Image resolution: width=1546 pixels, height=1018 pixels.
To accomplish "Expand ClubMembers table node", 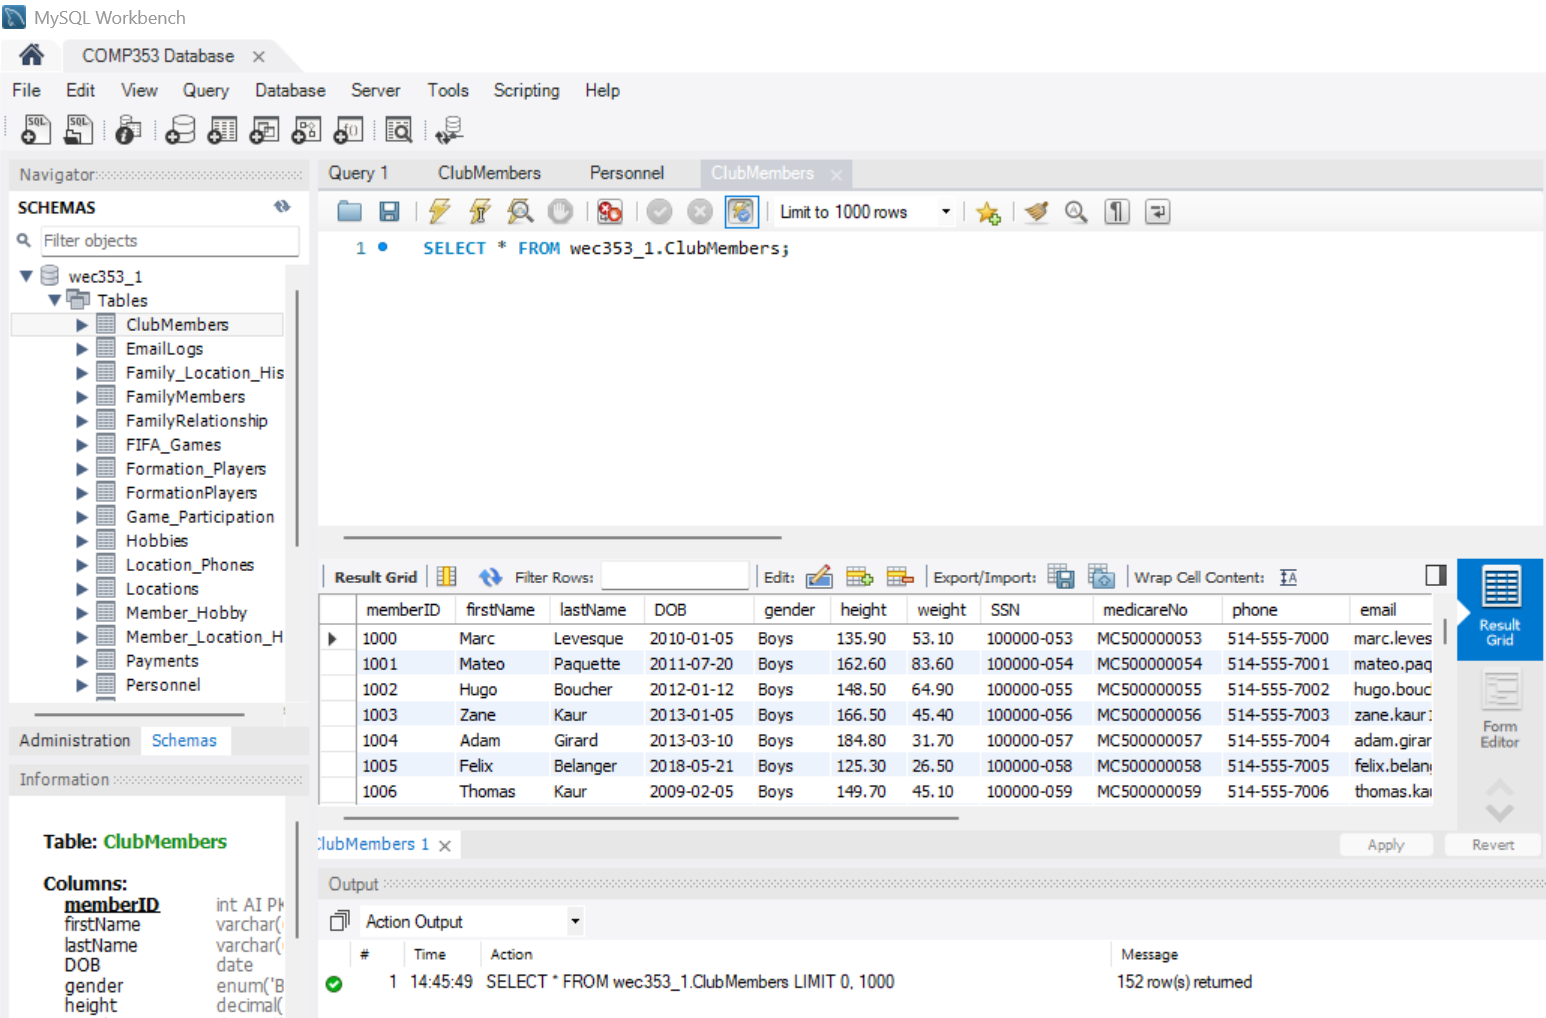I will (82, 325).
